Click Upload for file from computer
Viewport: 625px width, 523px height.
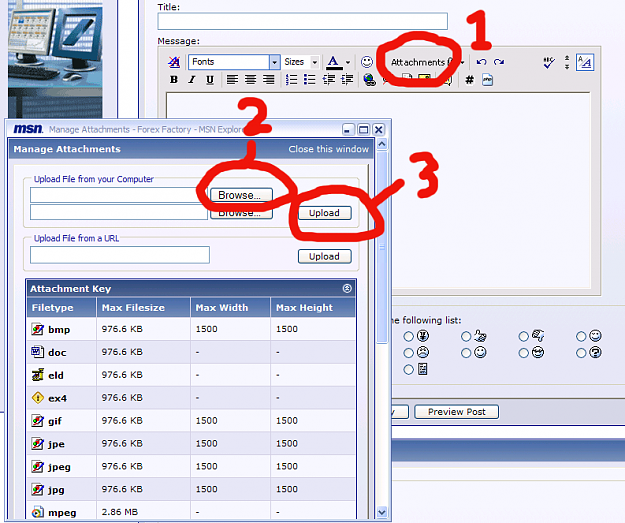[324, 213]
